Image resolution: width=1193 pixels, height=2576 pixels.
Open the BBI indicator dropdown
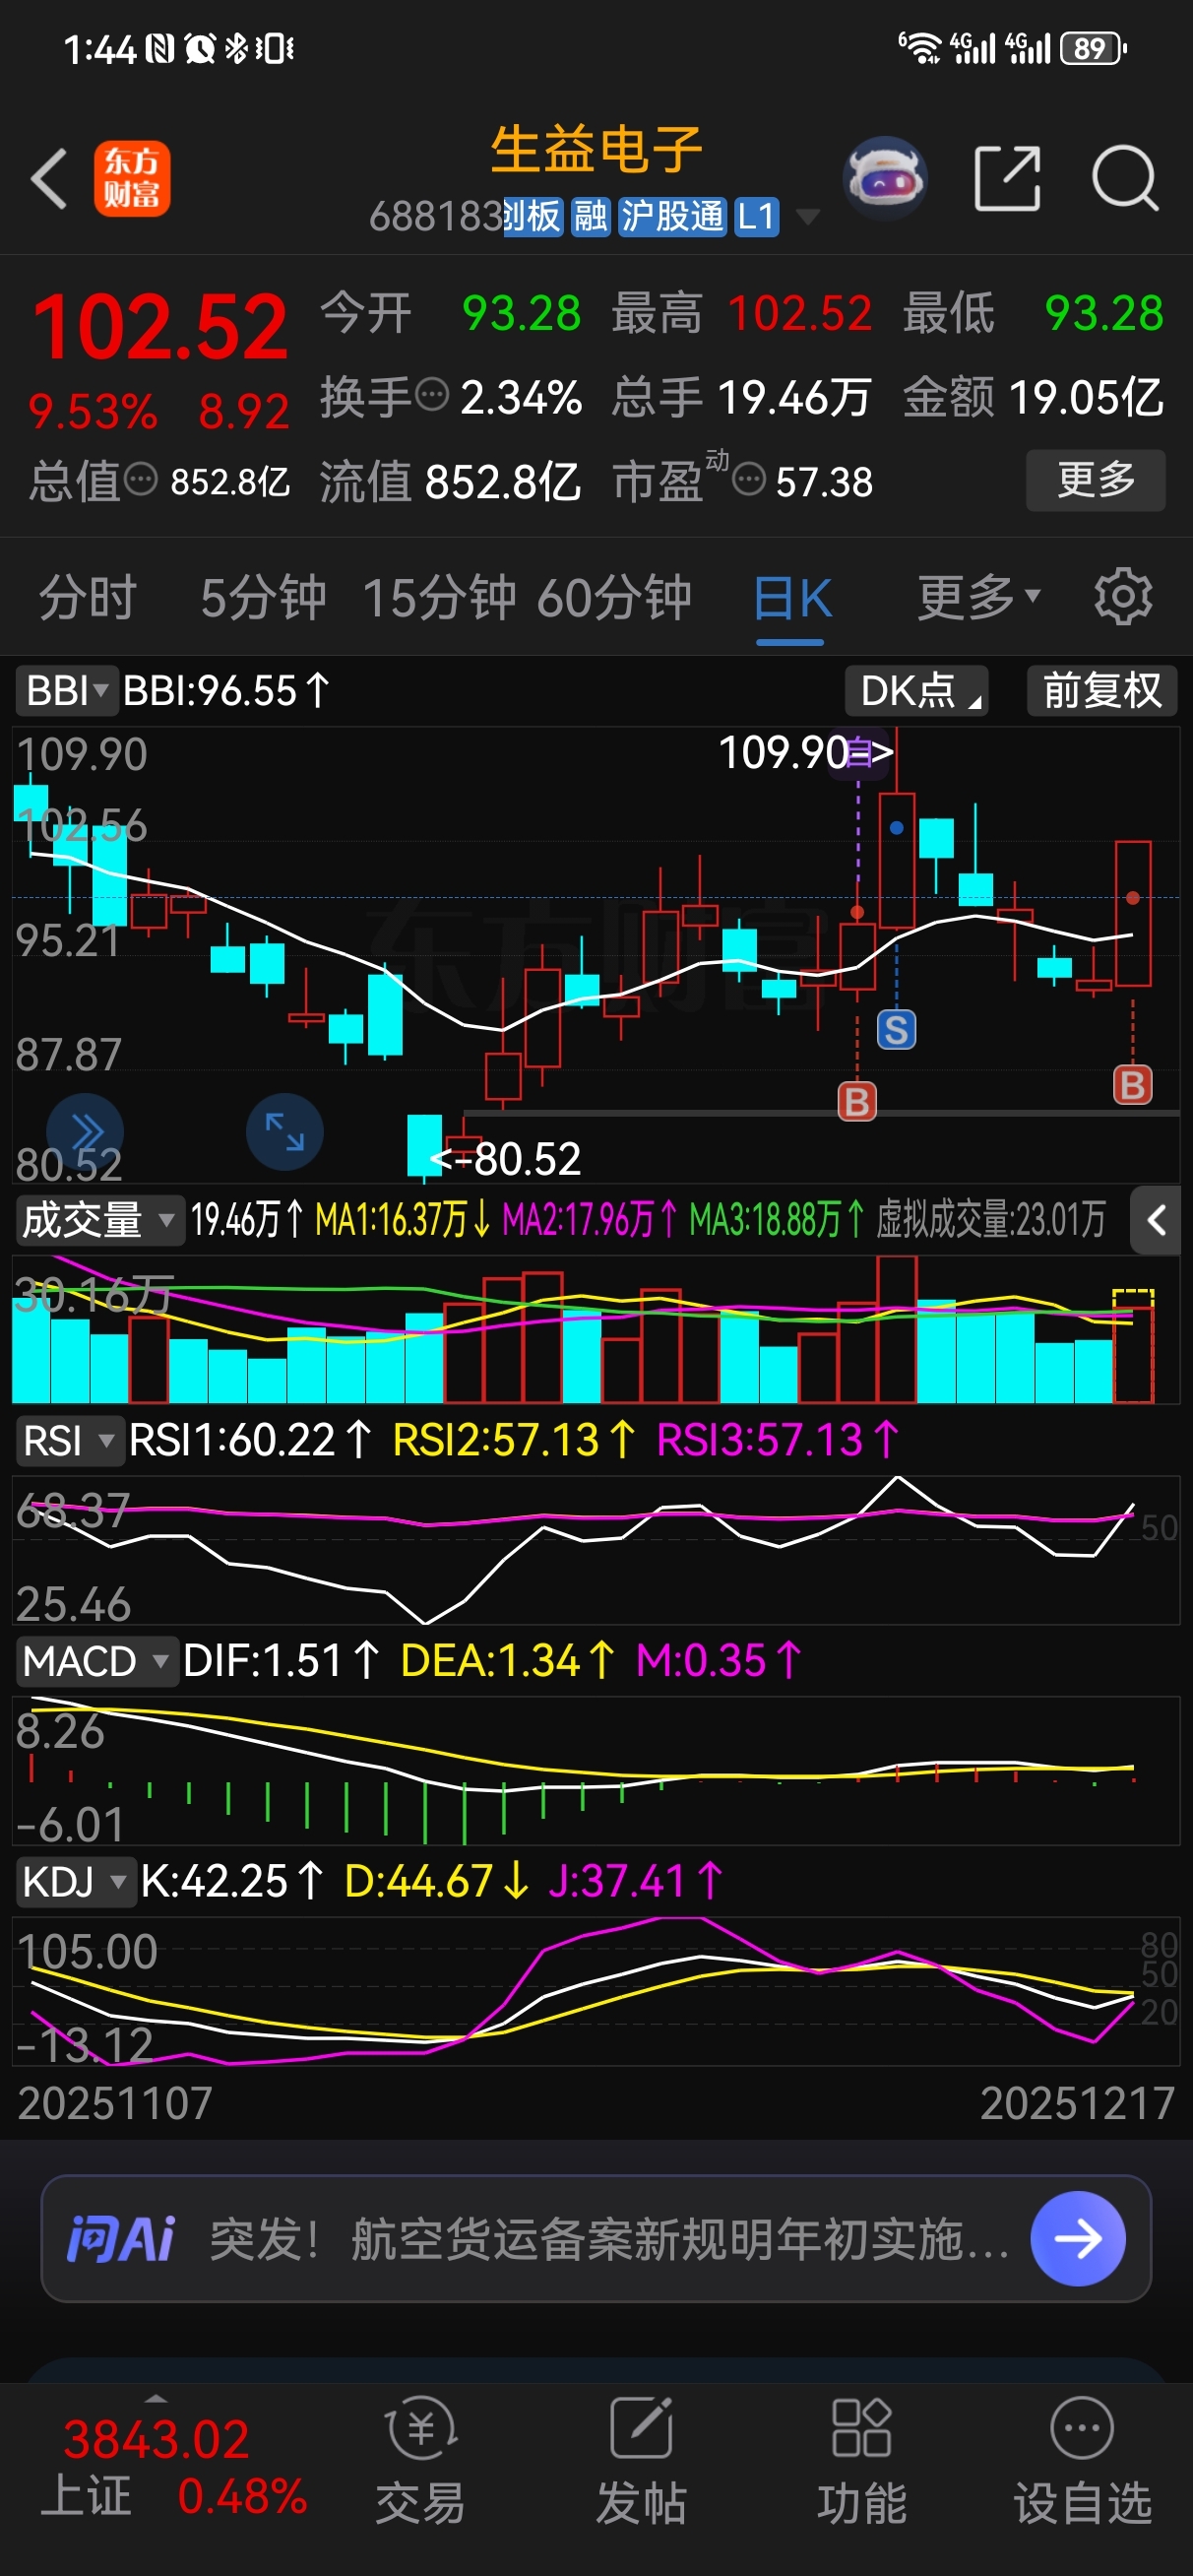67,690
